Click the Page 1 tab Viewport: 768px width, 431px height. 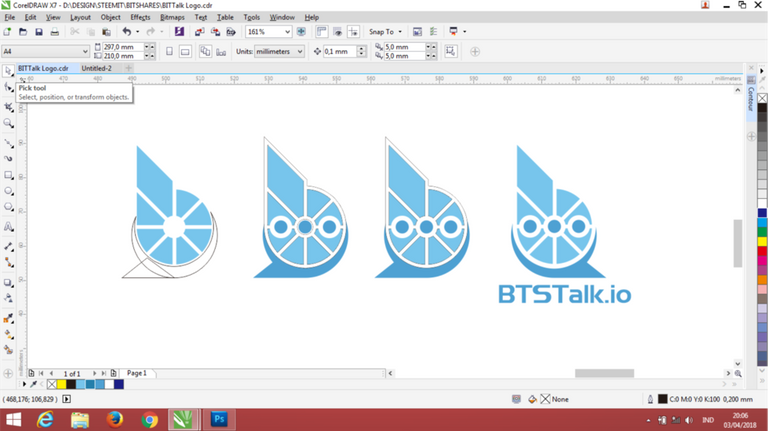tap(136, 373)
